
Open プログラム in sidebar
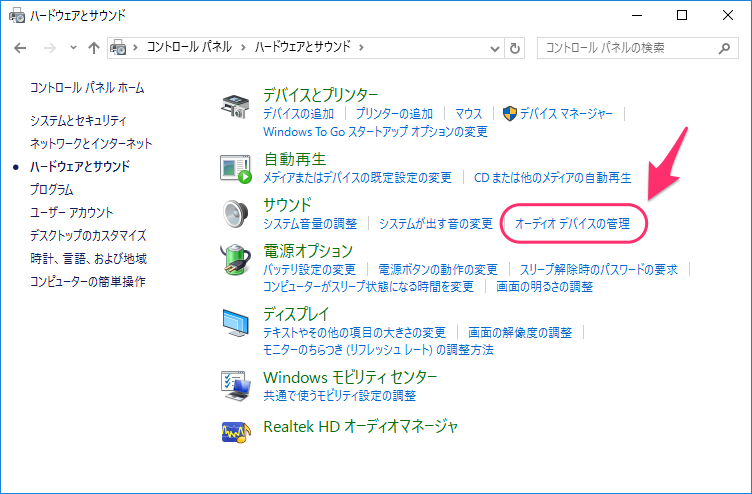[51, 189]
